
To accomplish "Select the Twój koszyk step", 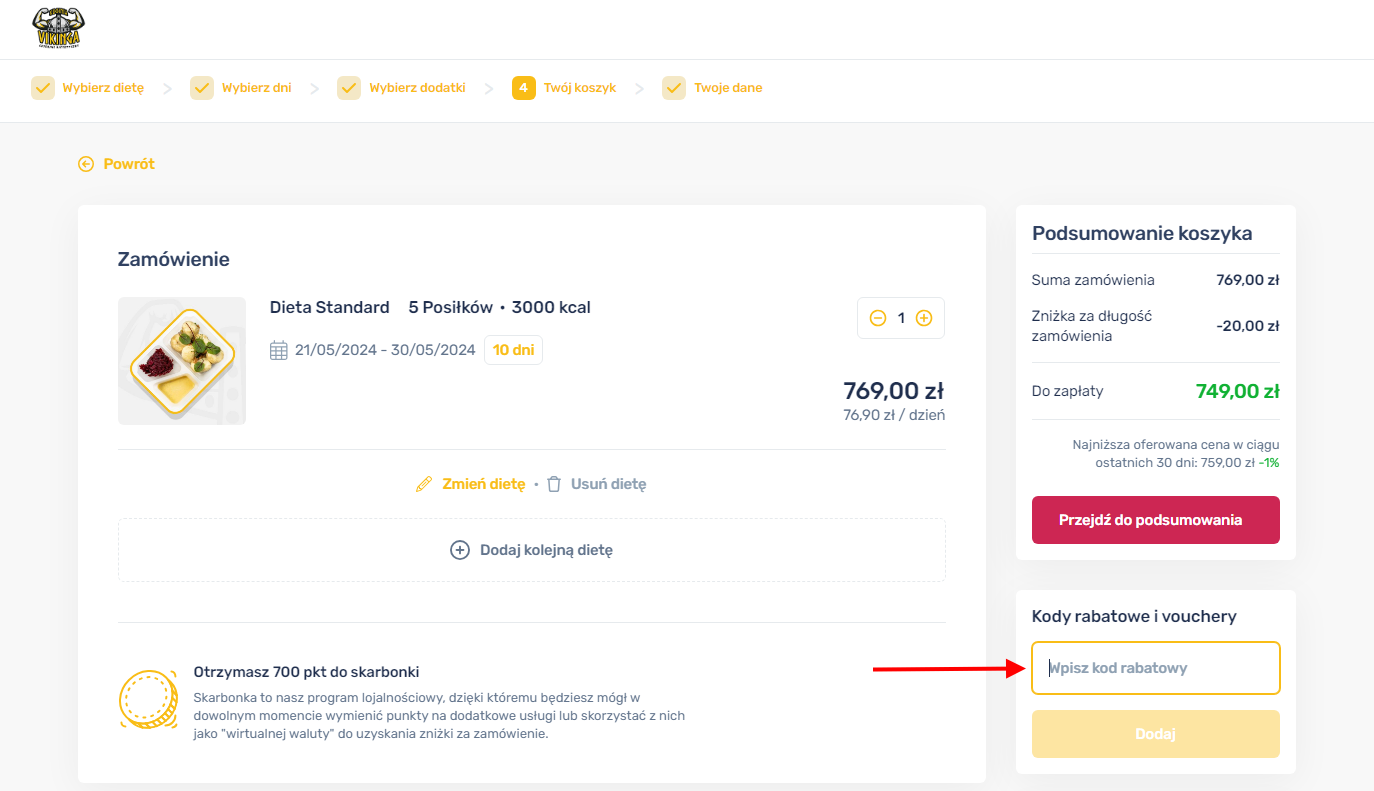I will tap(564, 88).
